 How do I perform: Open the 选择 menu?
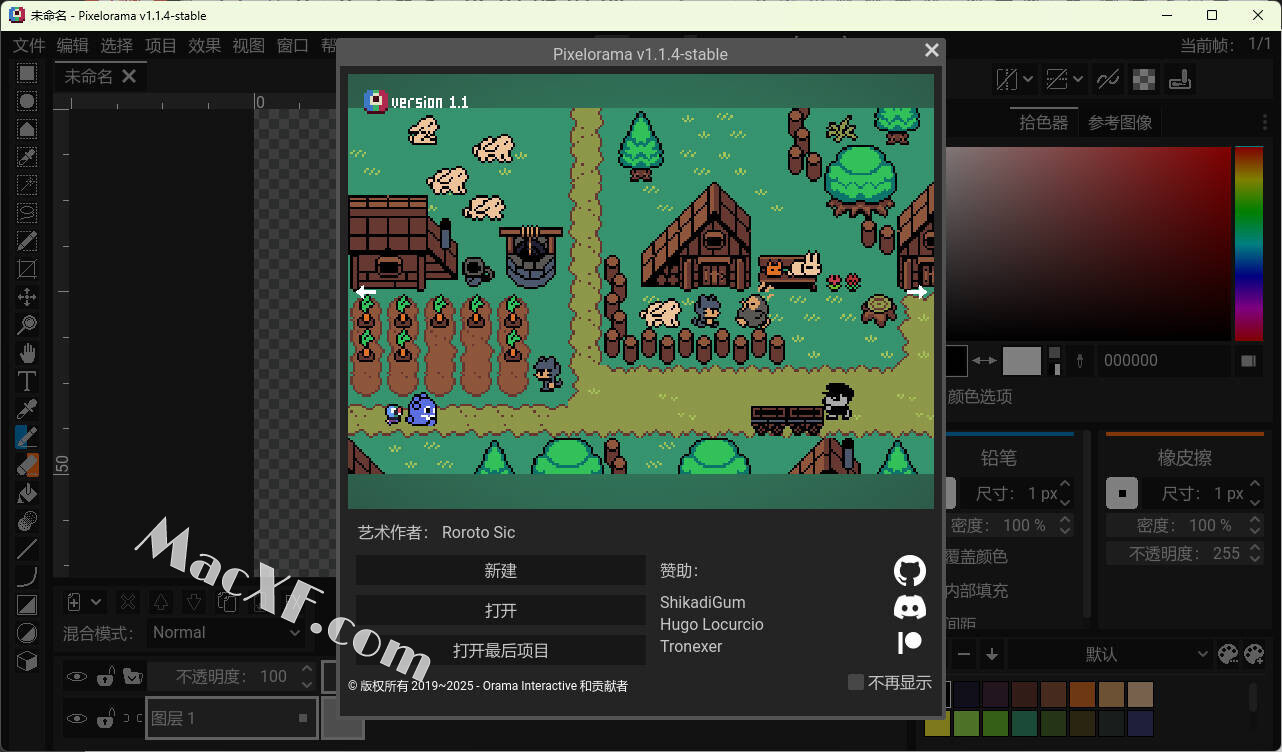(x=117, y=46)
